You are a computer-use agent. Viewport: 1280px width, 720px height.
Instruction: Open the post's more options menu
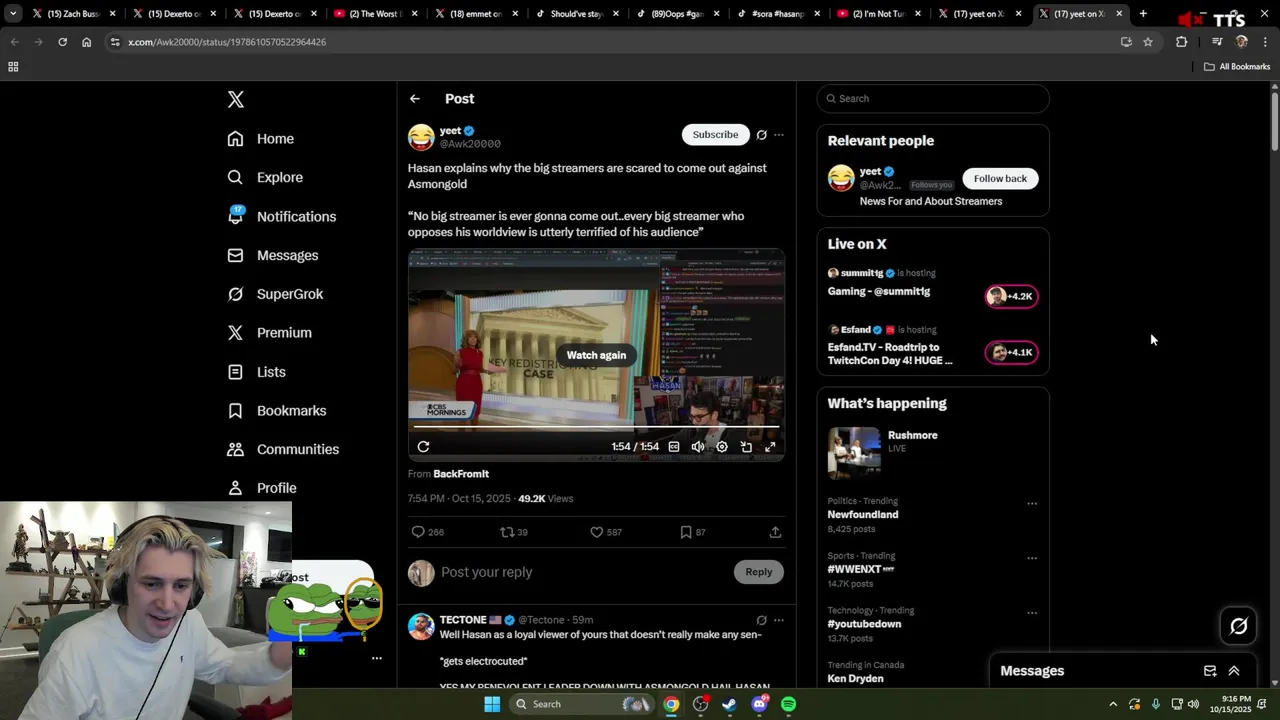pos(778,135)
